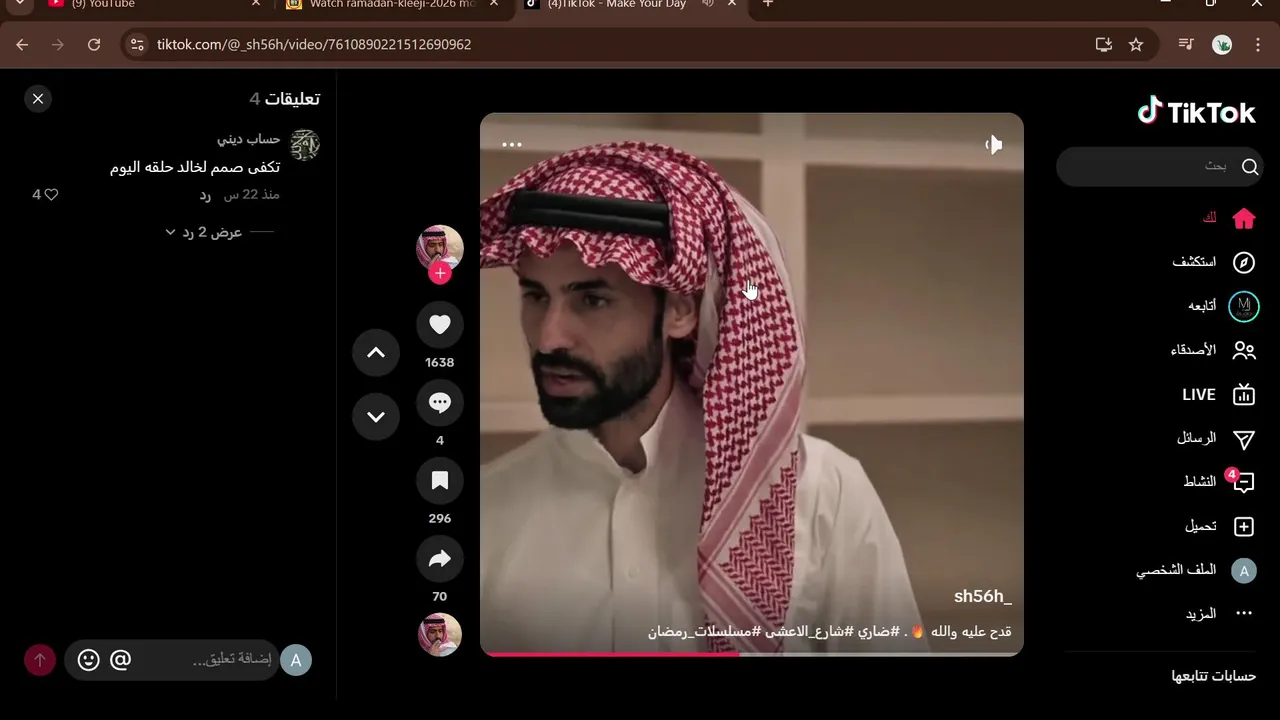This screenshot has width=1280, height=720.
Task: Open video options three-dot menu
Action: pyautogui.click(x=512, y=144)
